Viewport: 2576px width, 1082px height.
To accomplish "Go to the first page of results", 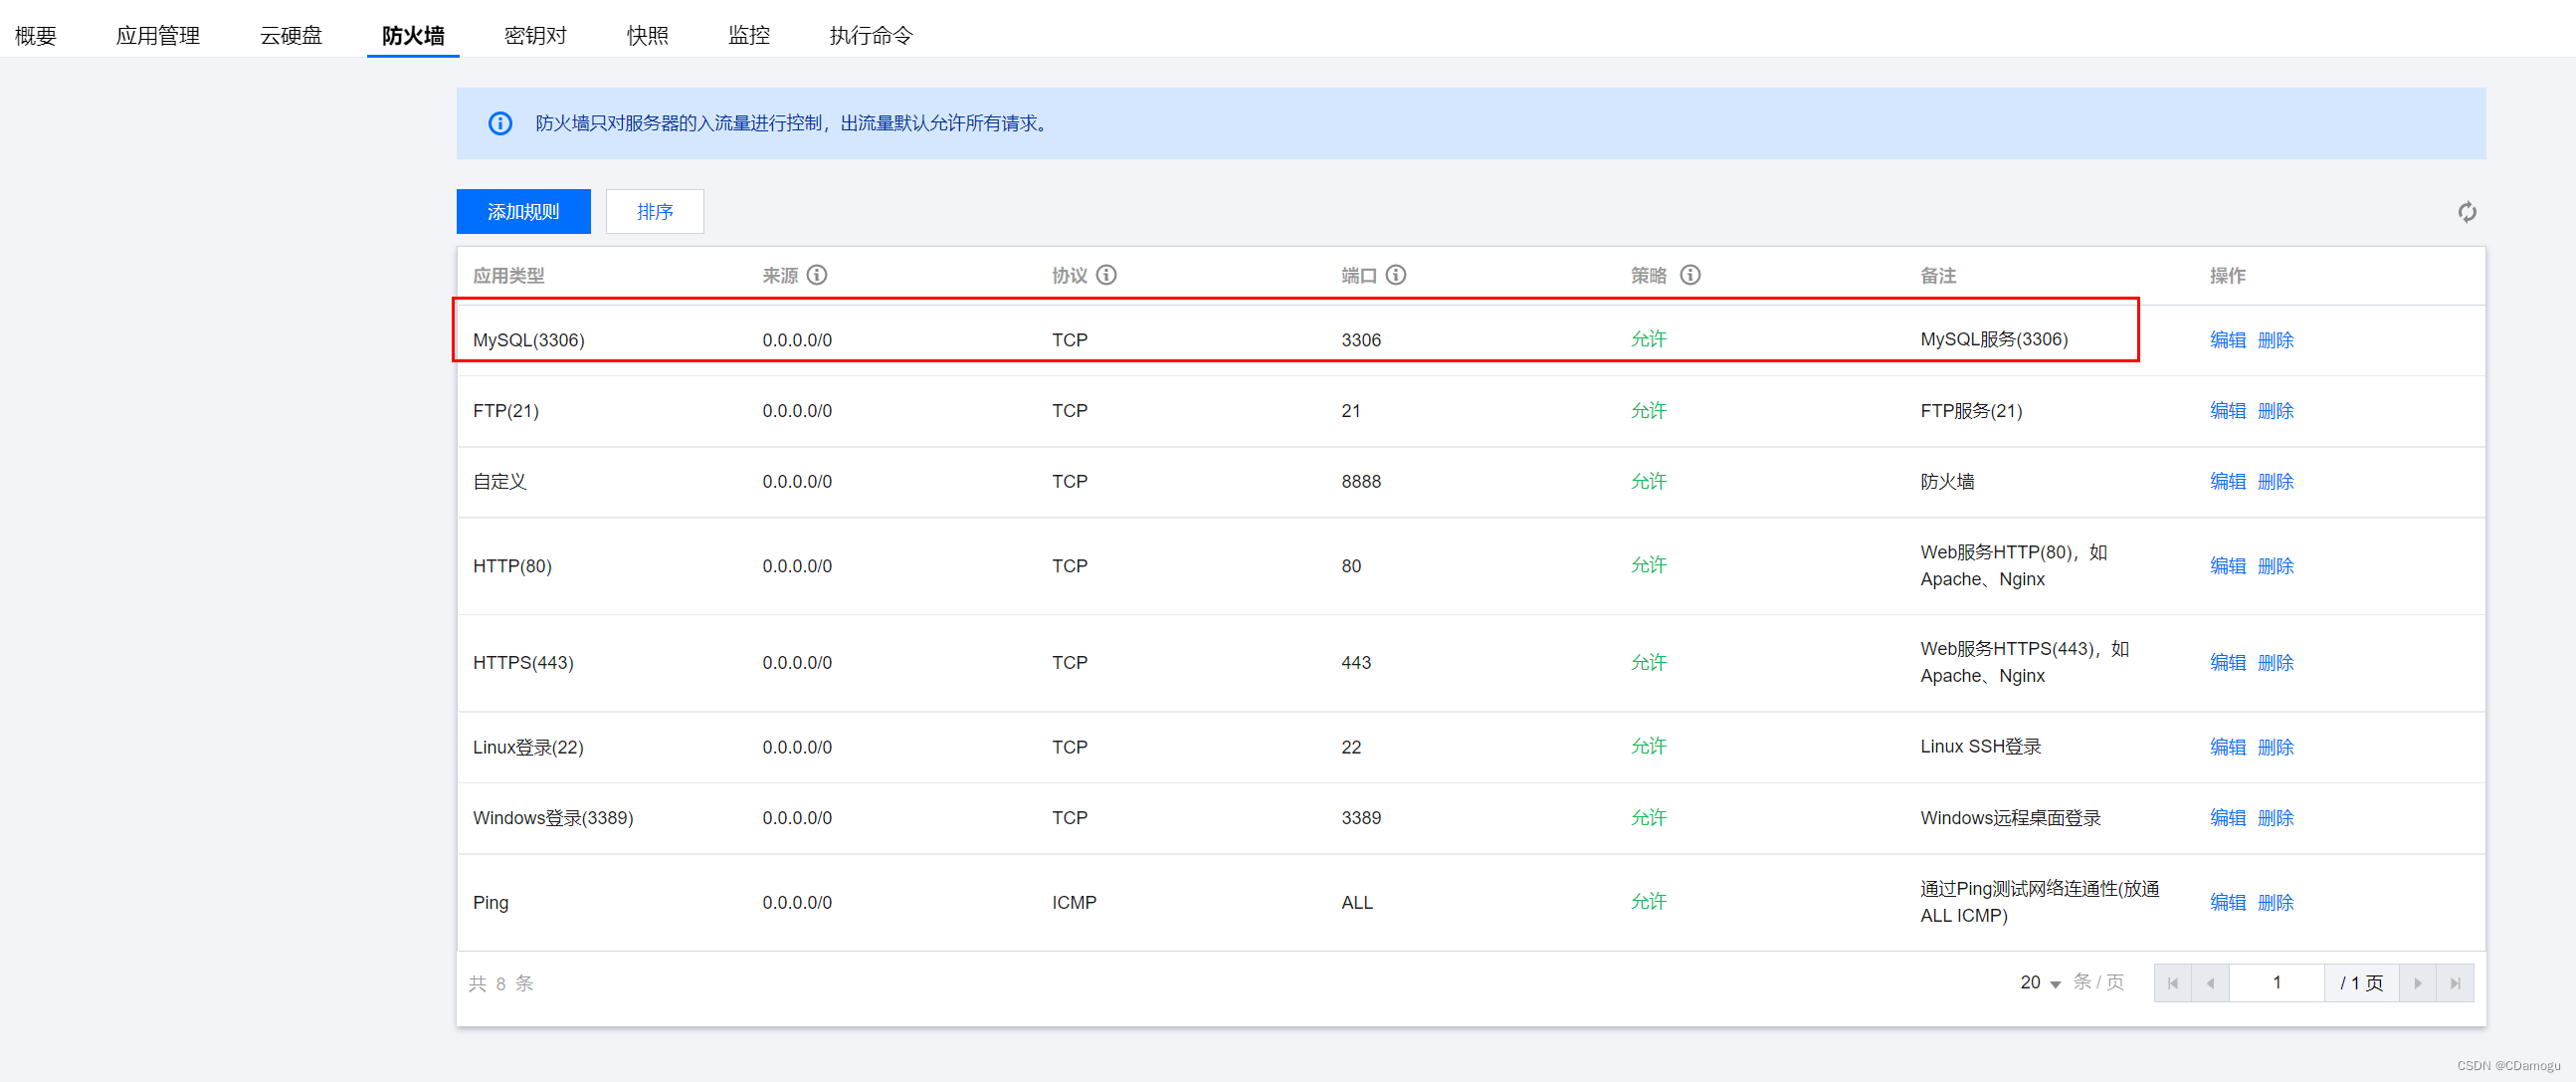I will [2172, 983].
